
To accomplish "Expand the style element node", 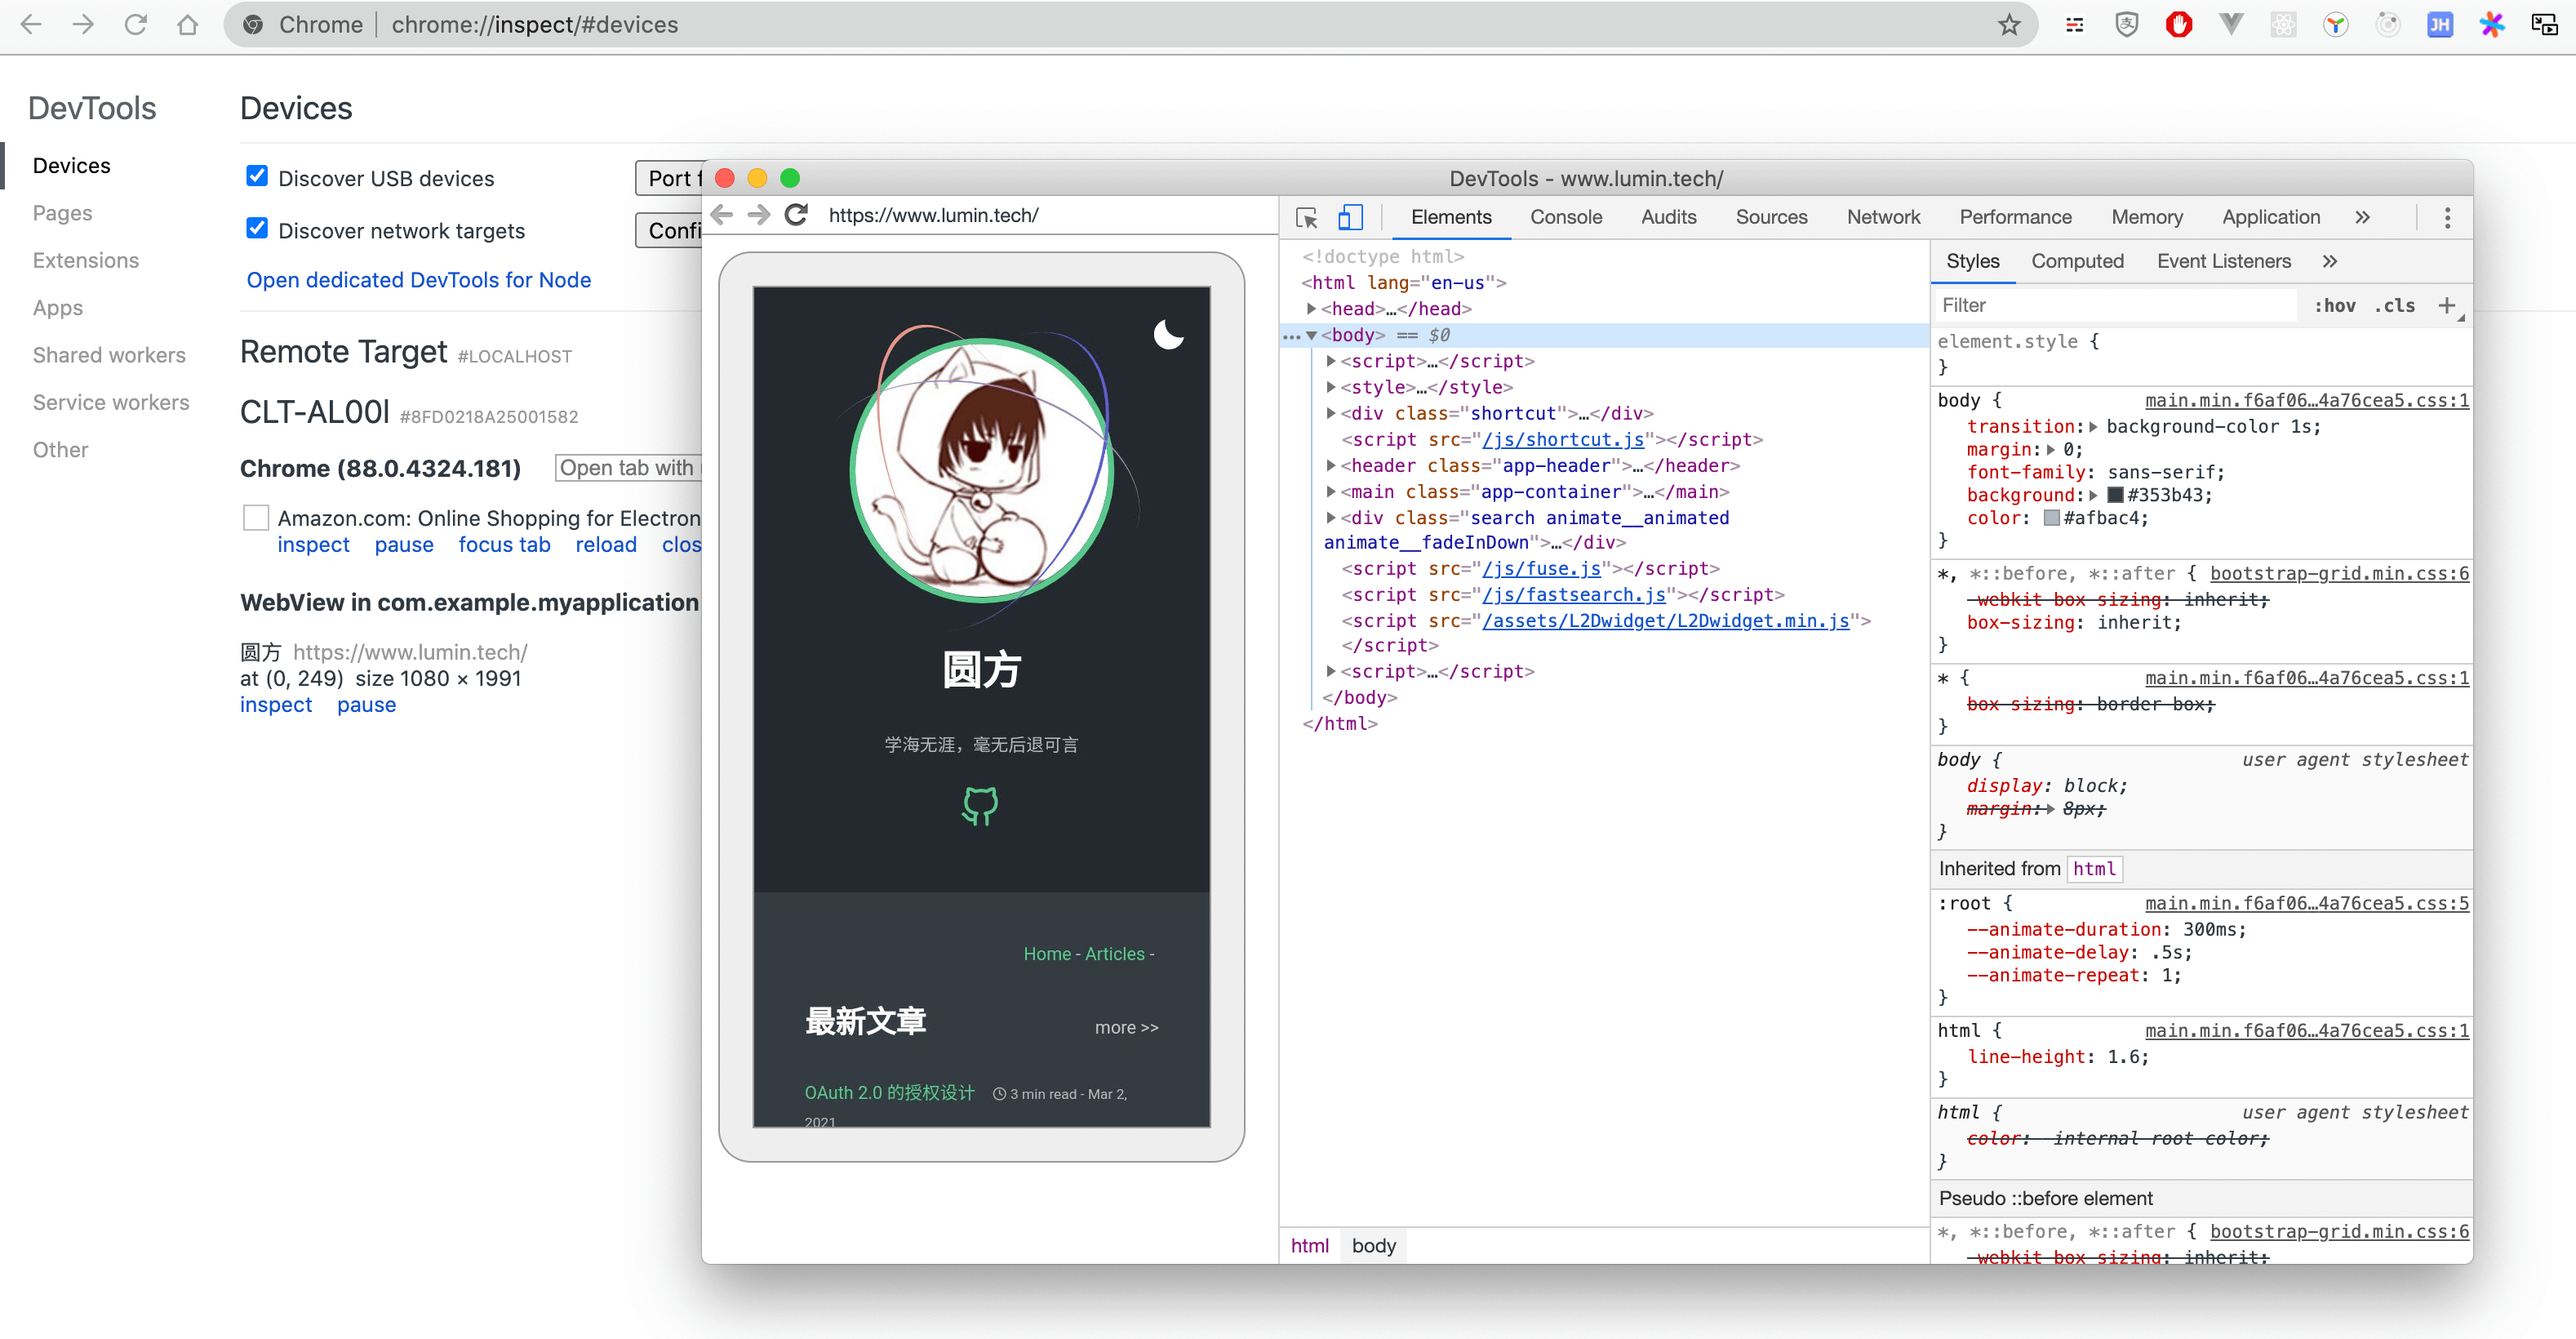I will coord(1331,387).
